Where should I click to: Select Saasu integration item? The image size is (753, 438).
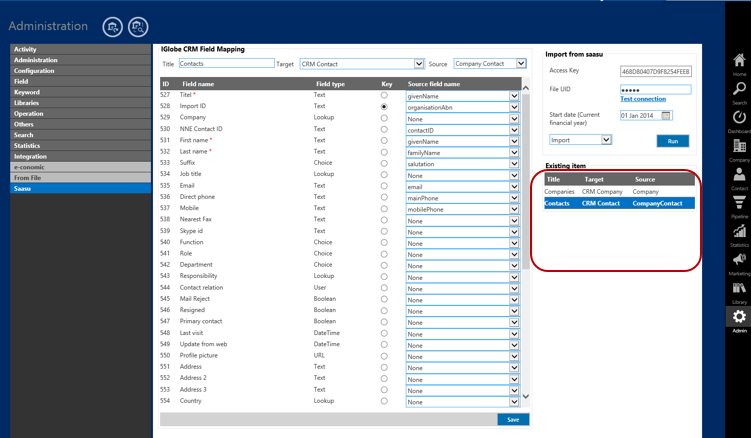click(x=80, y=189)
